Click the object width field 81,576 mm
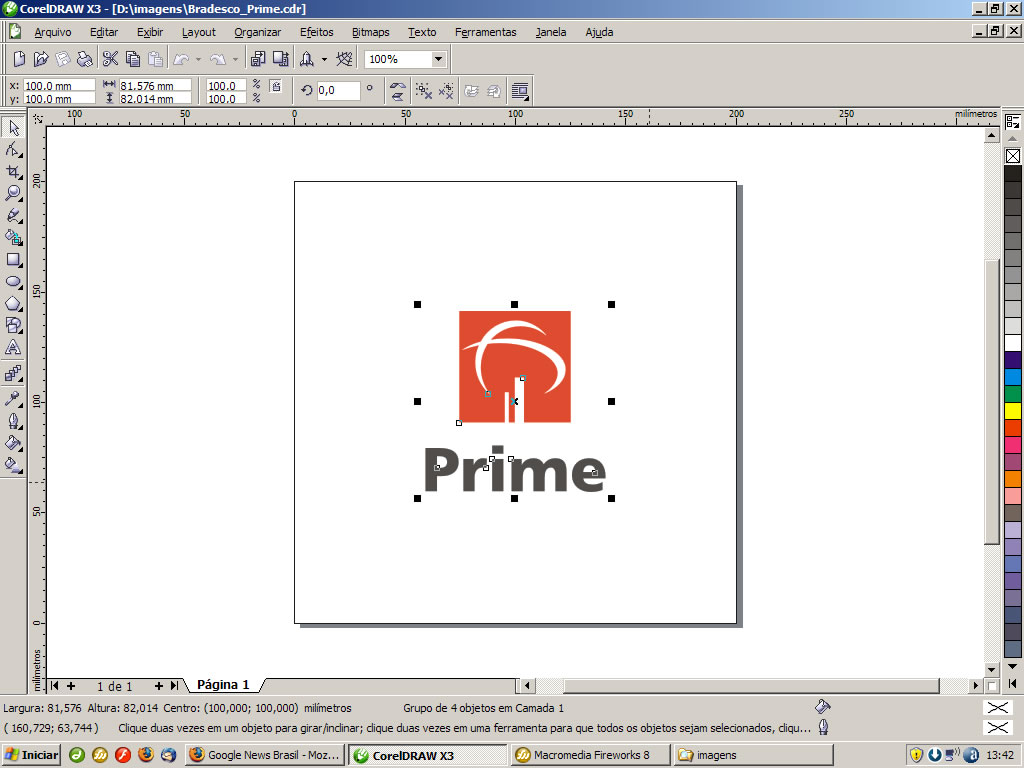1024x768 pixels. [155, 86]
